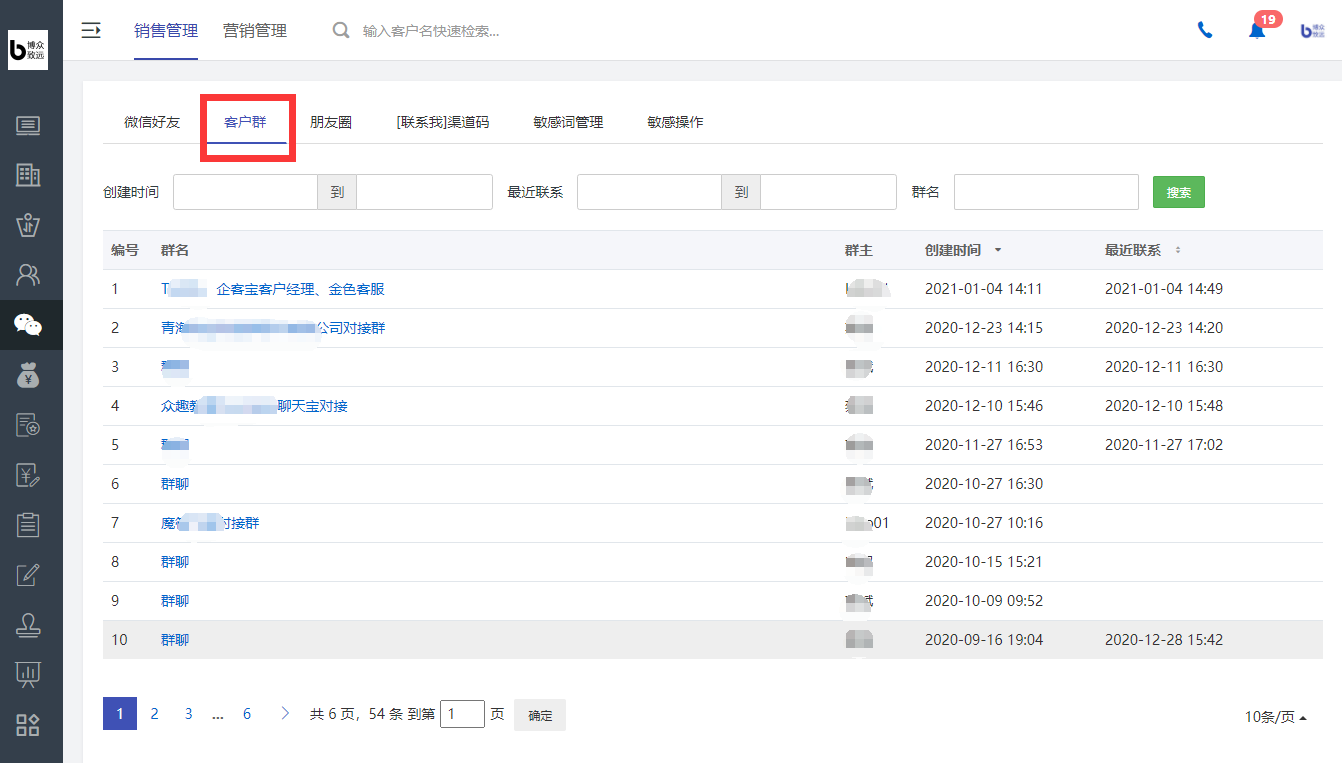Switch to 销售管理 top menu
The image size is (1342, 763).
pos(166,31)
